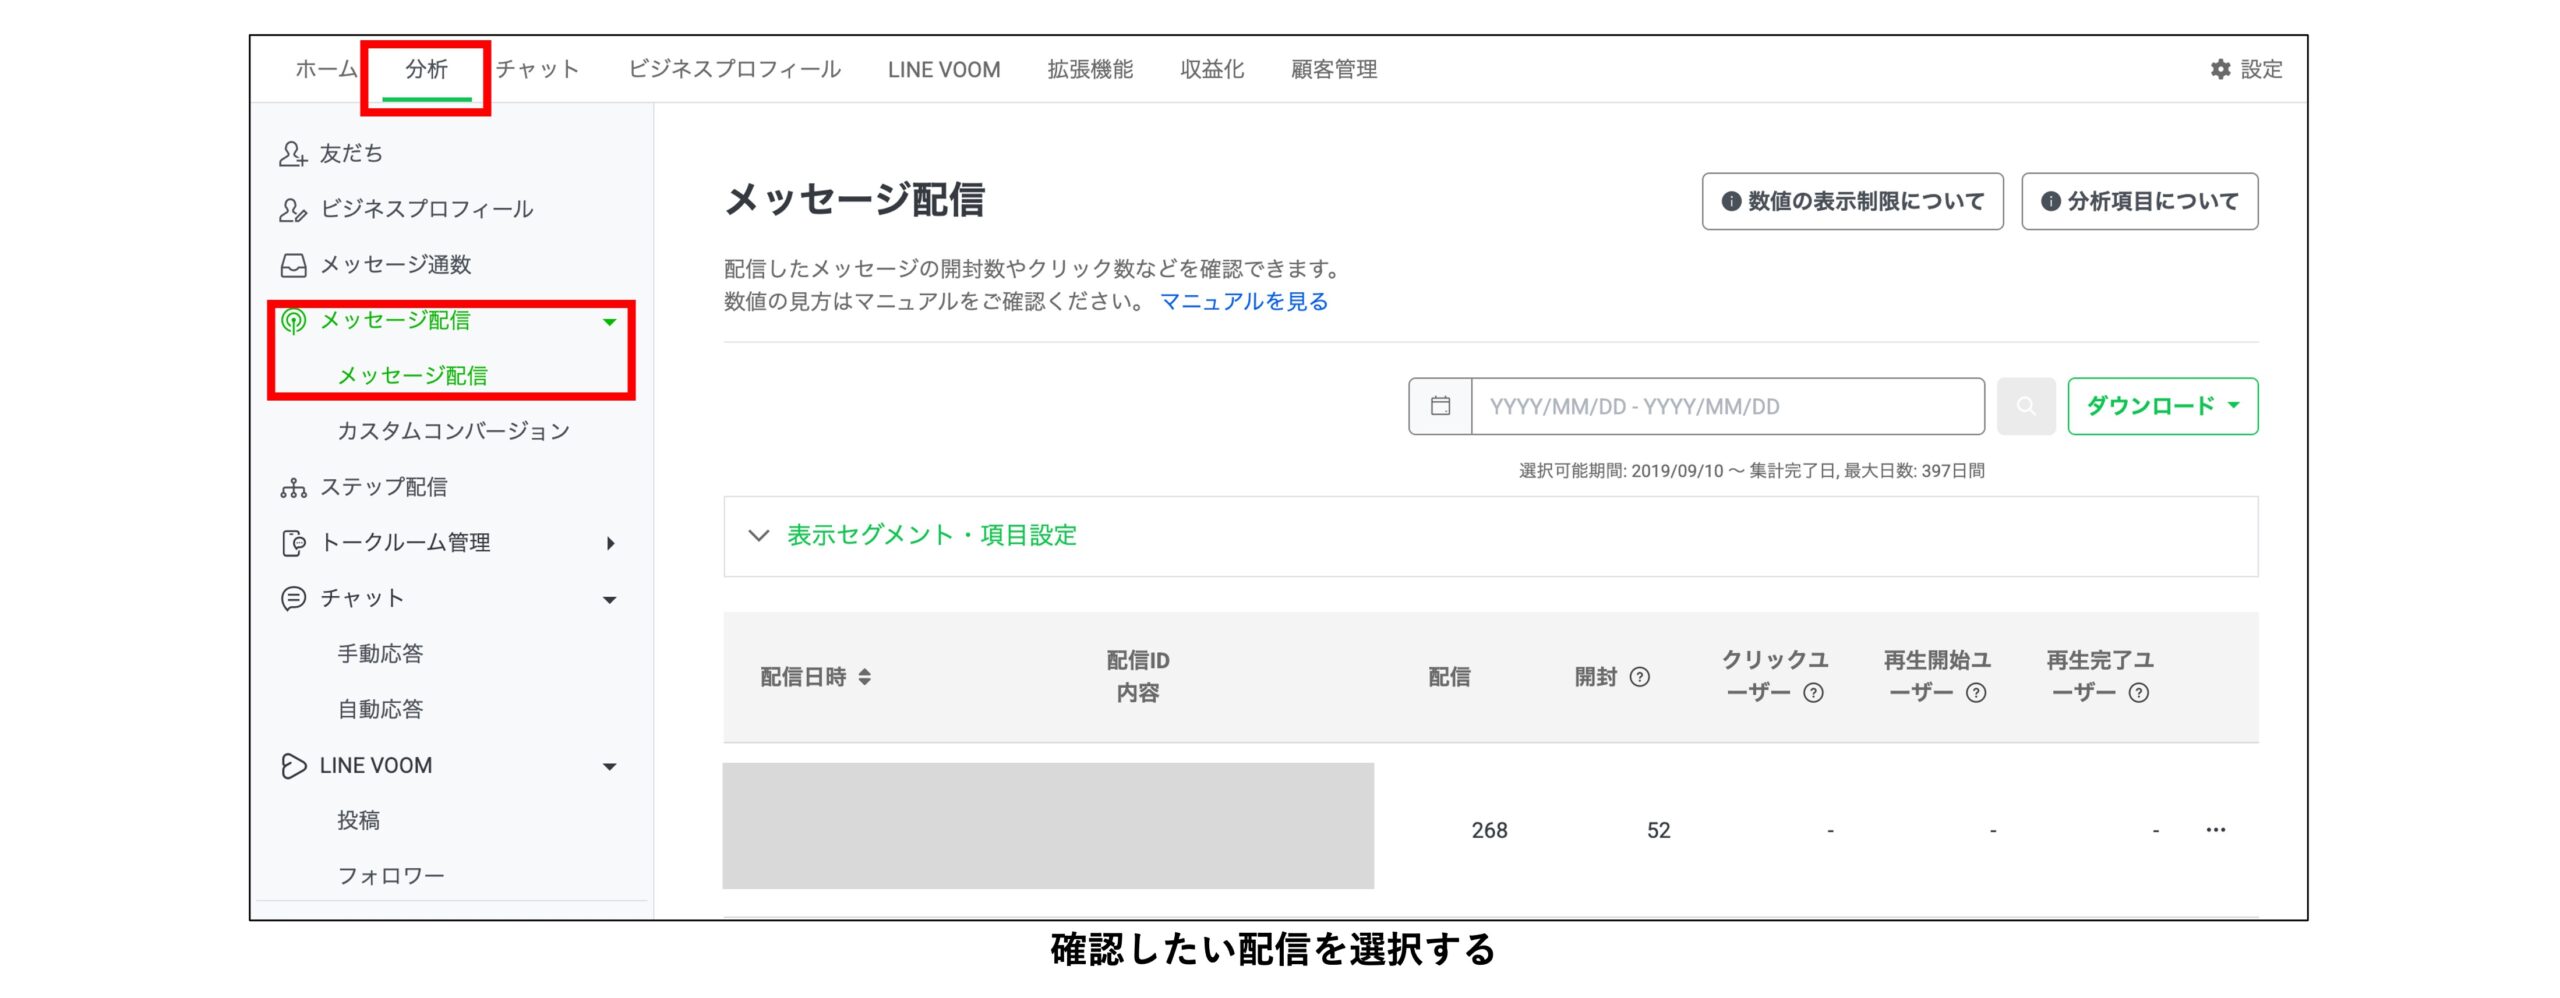
Task: Open the ダウンロード dropdown
Action: 2162,406
